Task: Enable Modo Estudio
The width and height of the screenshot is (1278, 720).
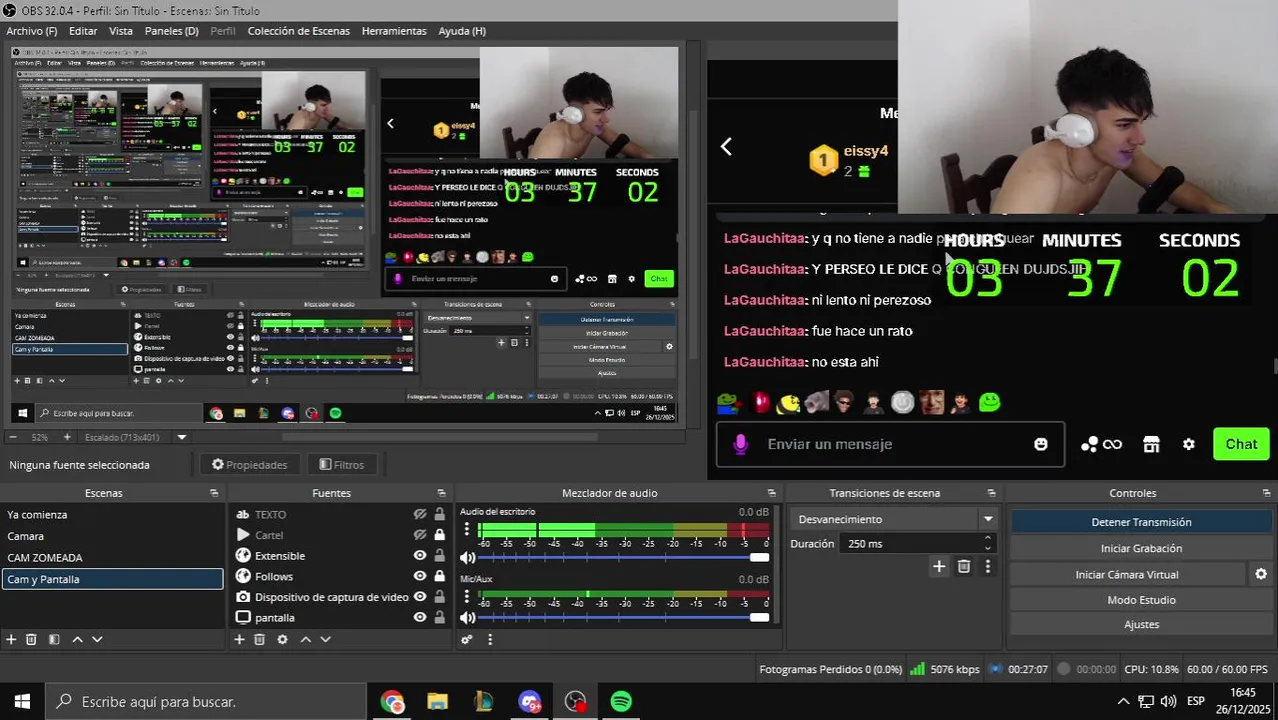Action: point(1141,600)
